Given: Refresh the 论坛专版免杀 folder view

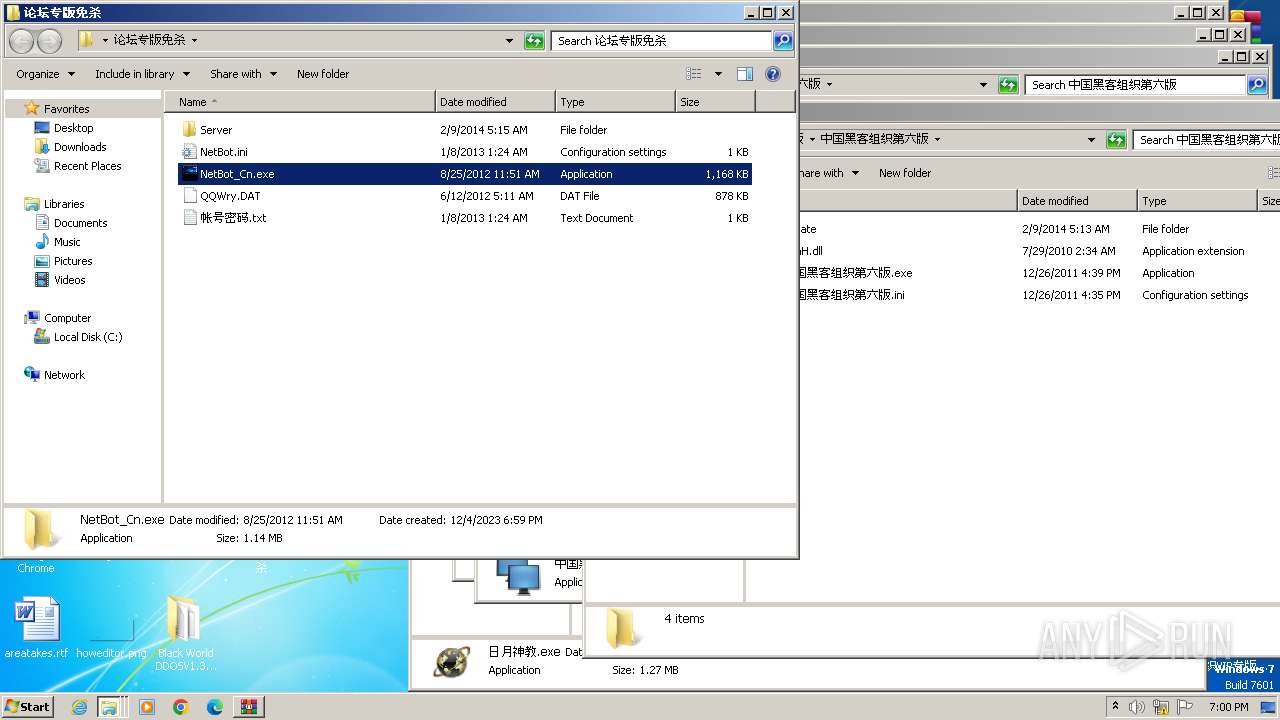Looking at the screenshot, I should pyautogui.click(x=535, y=41).
